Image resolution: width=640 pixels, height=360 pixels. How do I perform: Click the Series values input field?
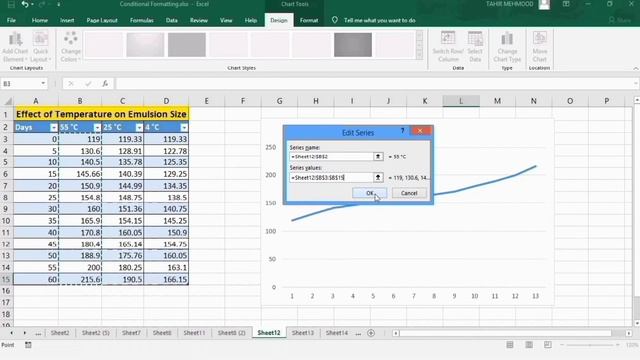click(x=331, y=177)
